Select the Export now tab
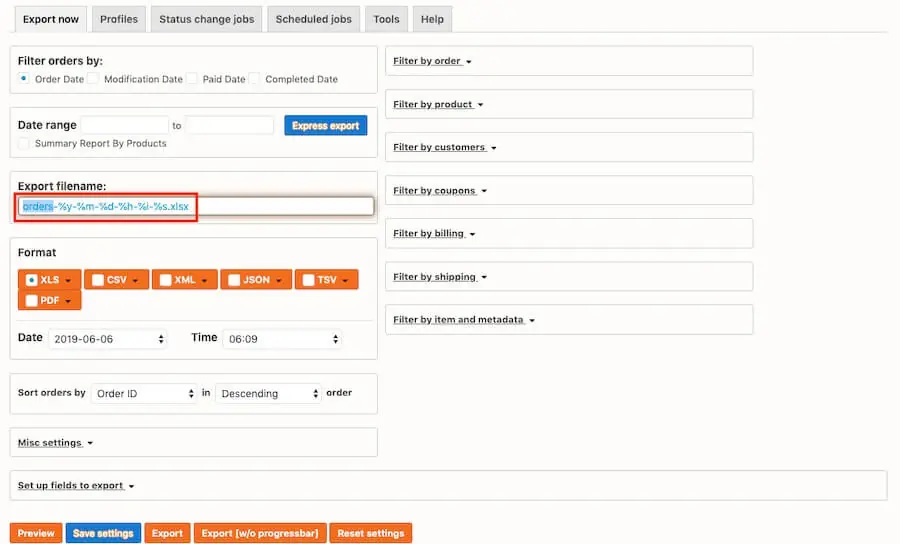The image size is (900, 544). [51, 20]
